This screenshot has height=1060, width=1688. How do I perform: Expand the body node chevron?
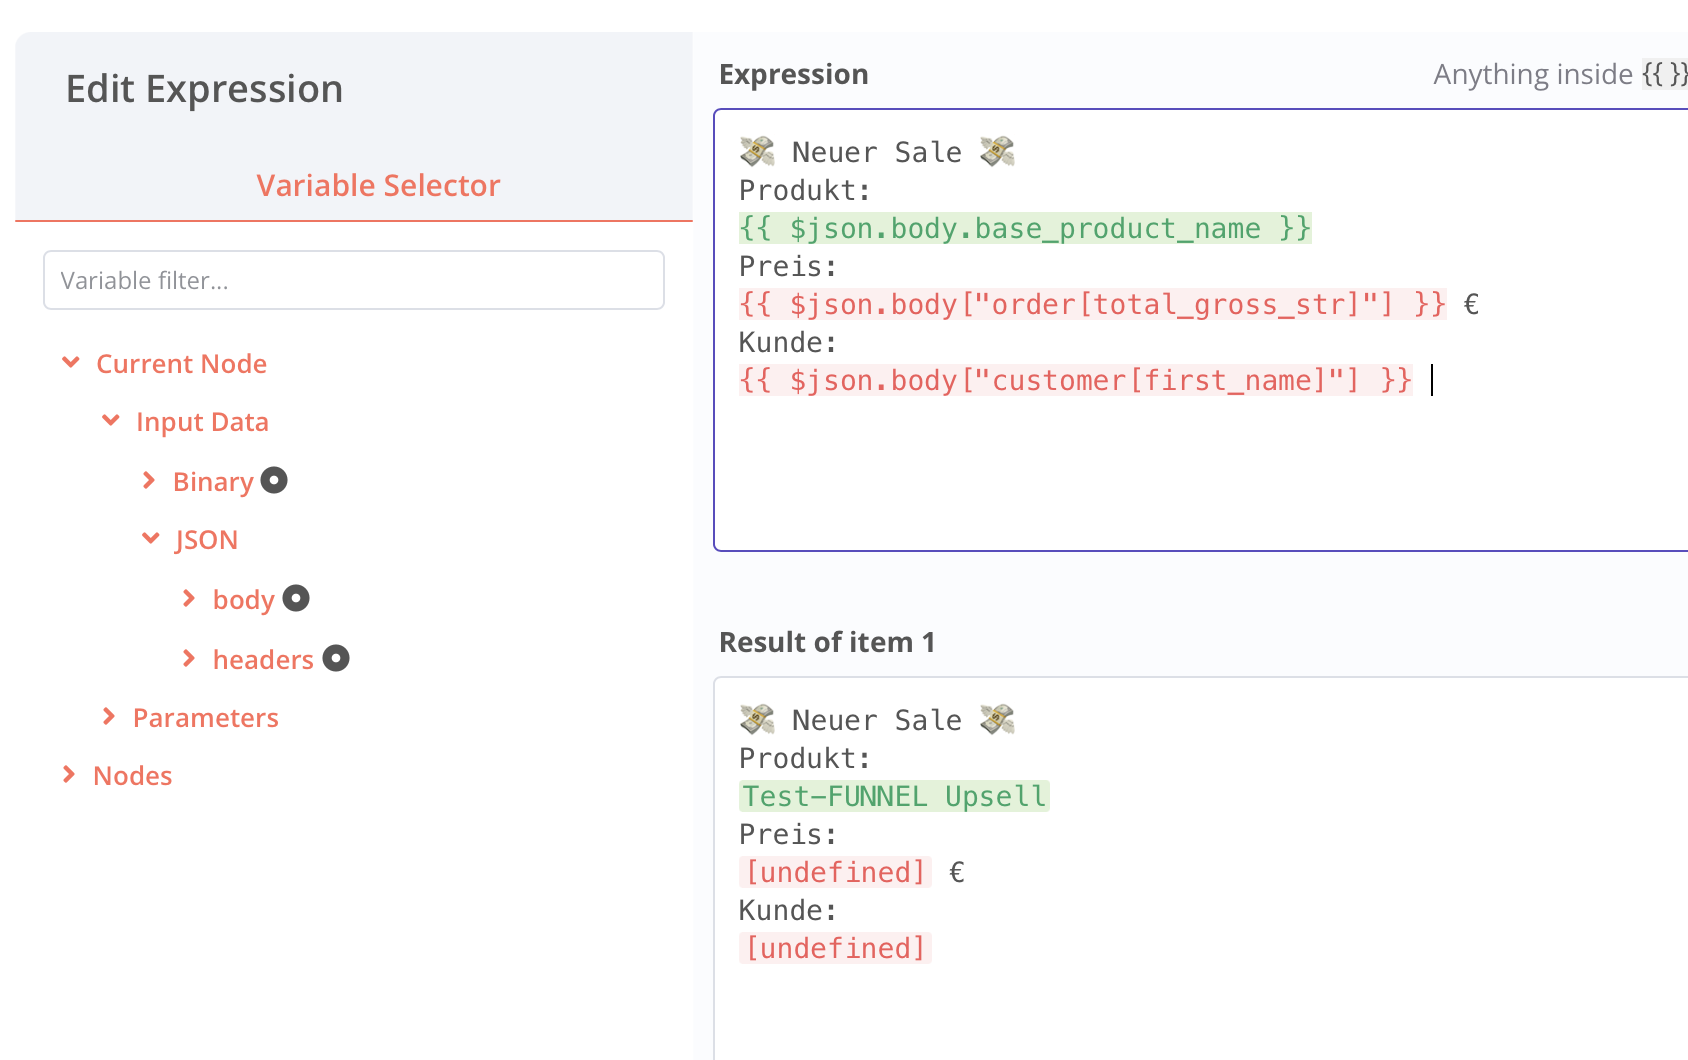click(189, 598)
